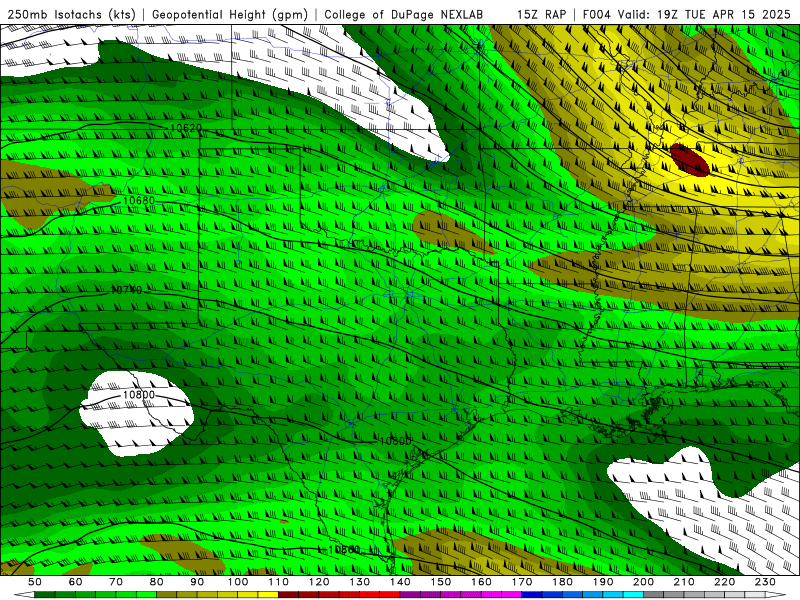Click the 210 value on the color scale
Viewport: 800px width, 600px height.
click(684, 582)
